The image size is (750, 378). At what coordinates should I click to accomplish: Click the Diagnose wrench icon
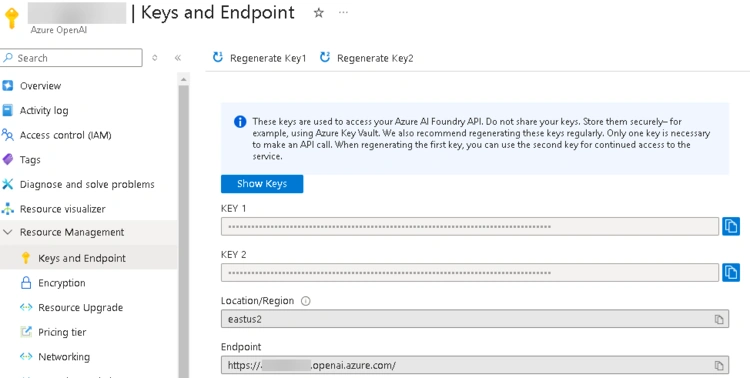[x=7, y=184]
